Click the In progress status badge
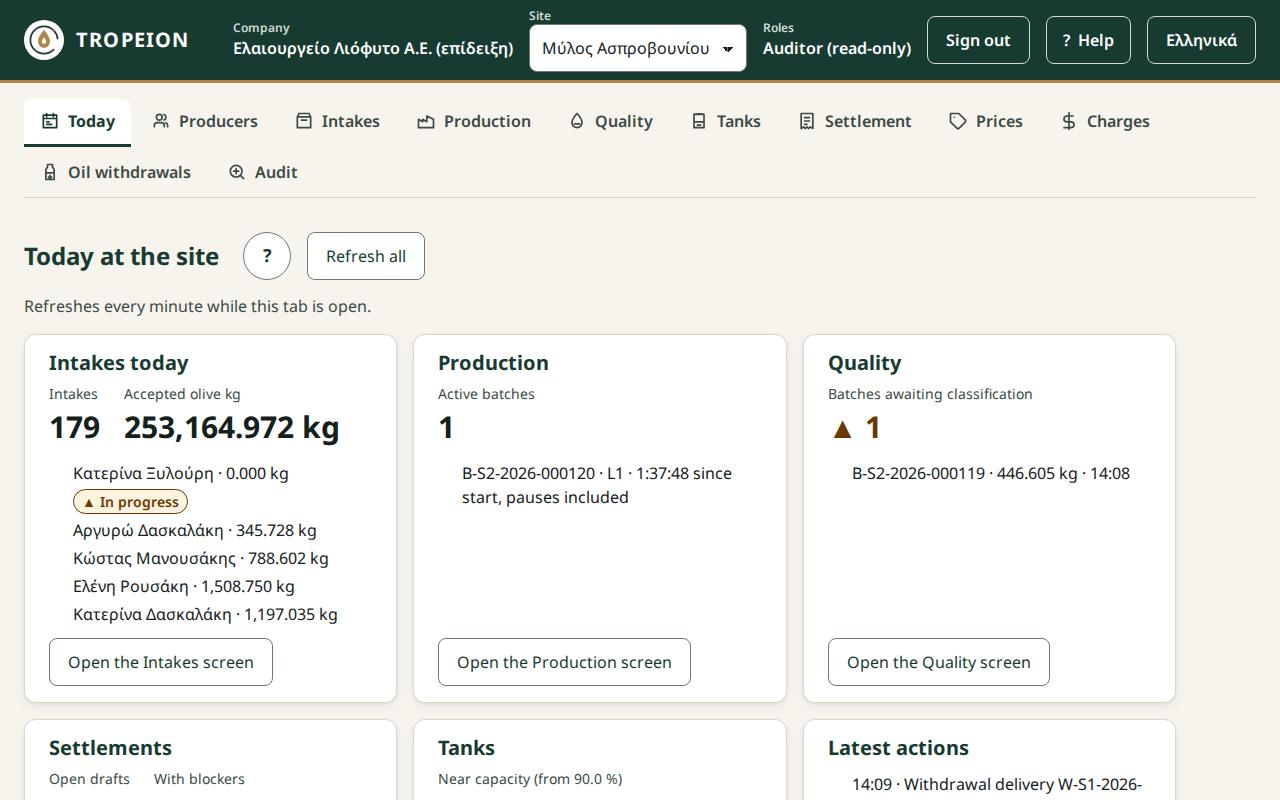This screenshot has height=800, width=1280. [130, 502]
